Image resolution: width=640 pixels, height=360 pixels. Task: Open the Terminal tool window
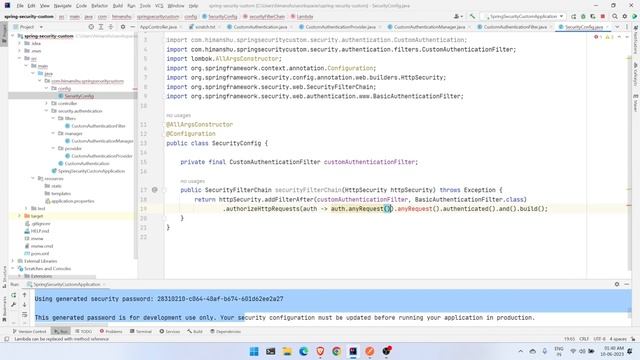(x=141, y=331)
